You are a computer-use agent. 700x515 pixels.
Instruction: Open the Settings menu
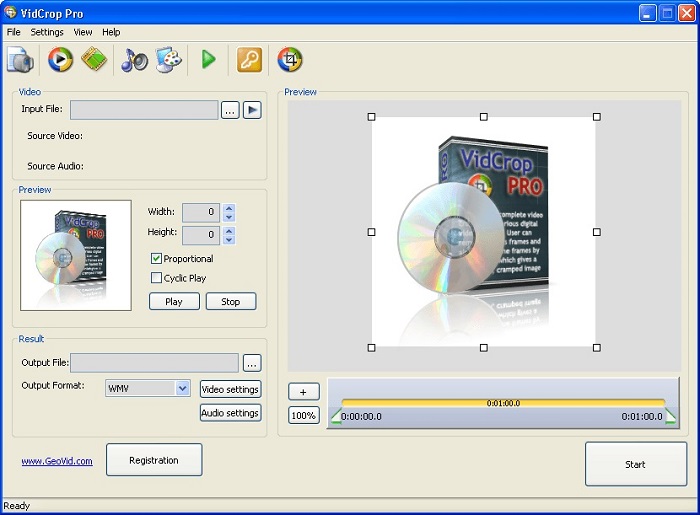coord(46,32)
